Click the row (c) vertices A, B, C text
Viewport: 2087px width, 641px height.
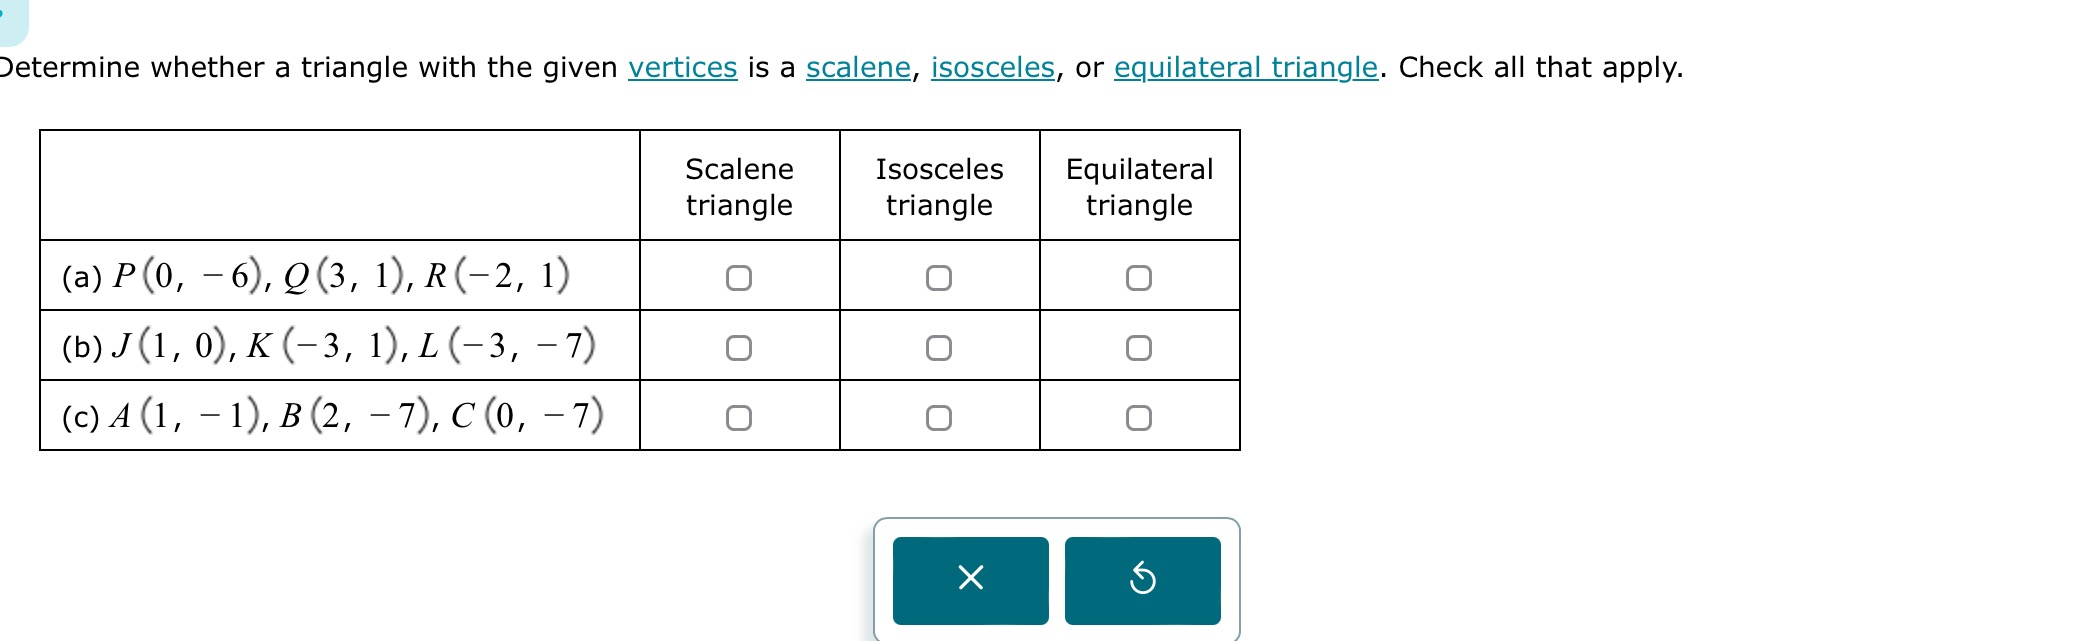coord(333,416)
